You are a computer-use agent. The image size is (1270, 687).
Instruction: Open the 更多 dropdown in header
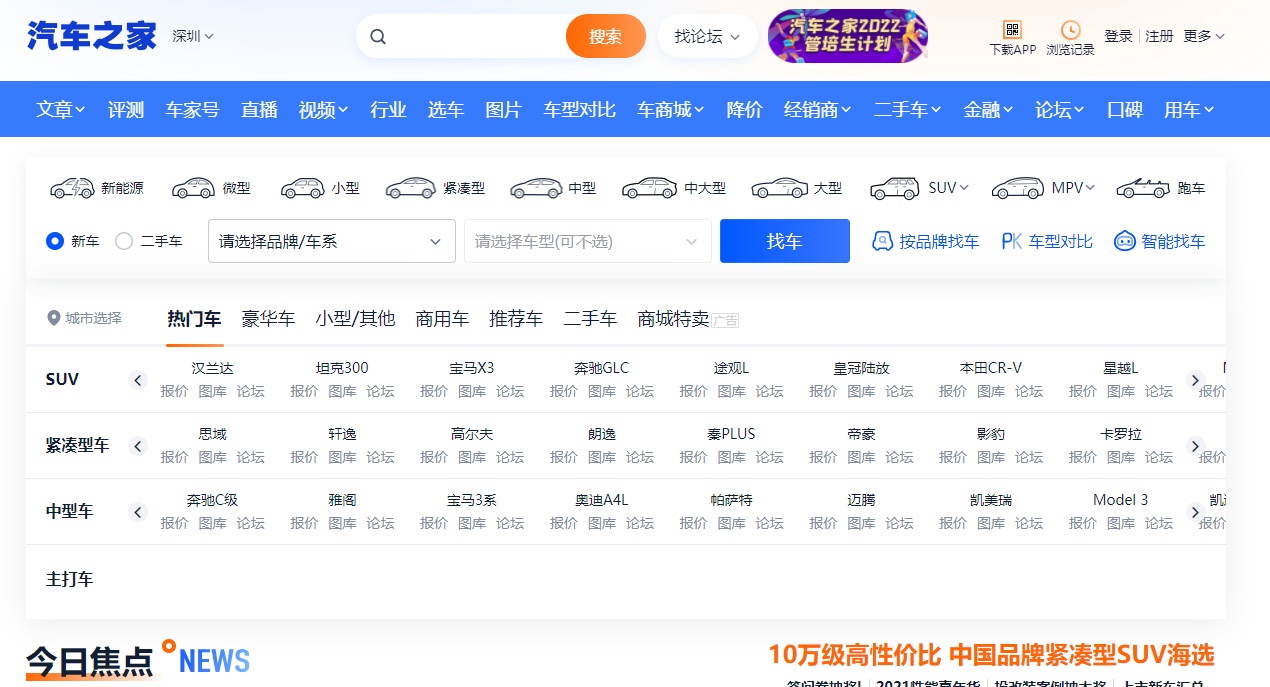1204,36
